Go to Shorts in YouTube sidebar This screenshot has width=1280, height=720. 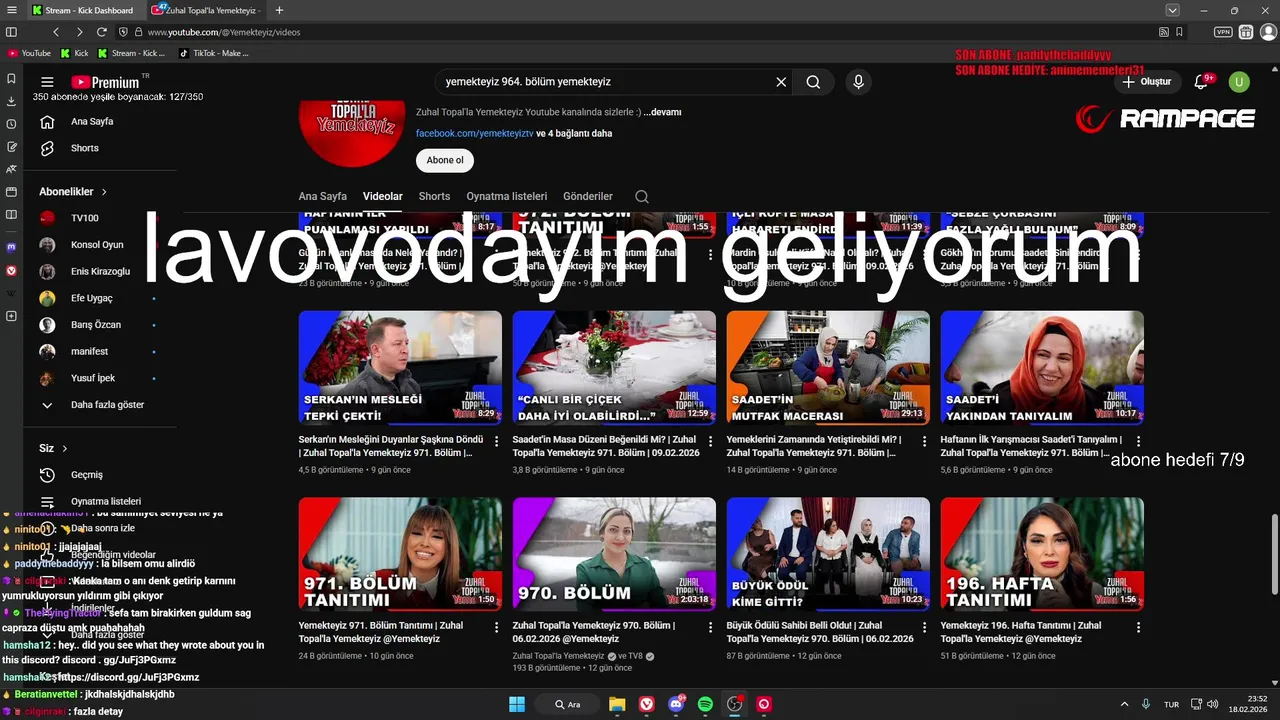[85, 148]
